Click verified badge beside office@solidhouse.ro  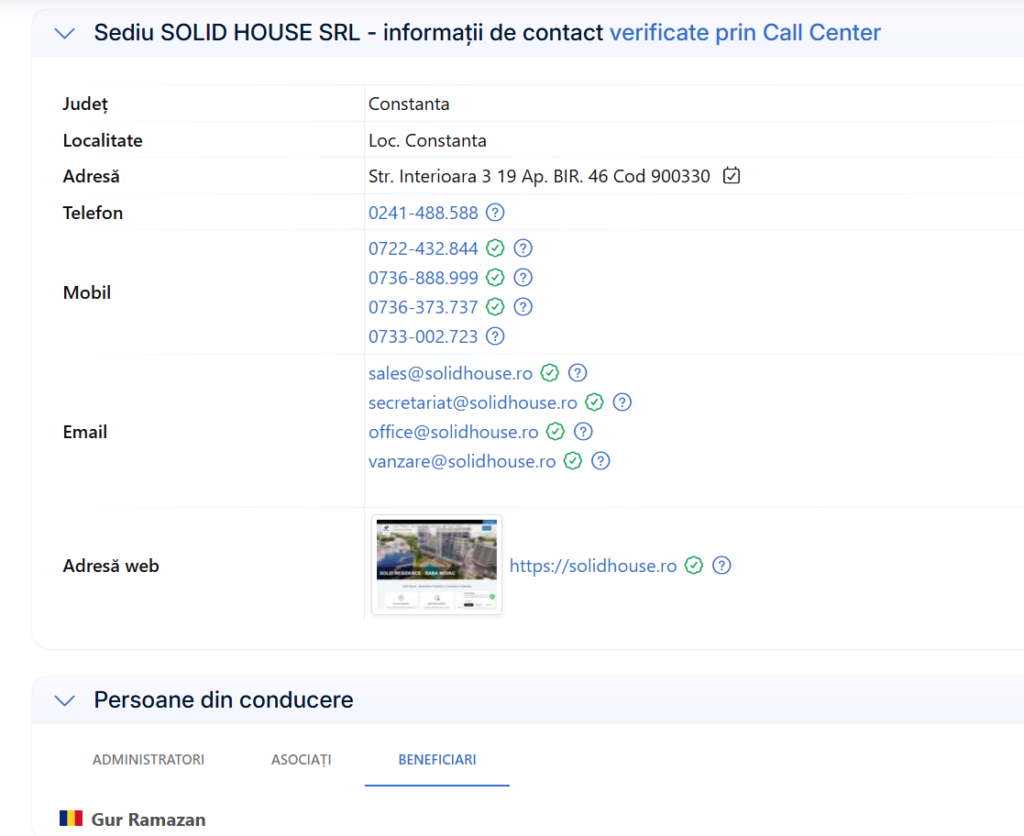coord(556,432)
